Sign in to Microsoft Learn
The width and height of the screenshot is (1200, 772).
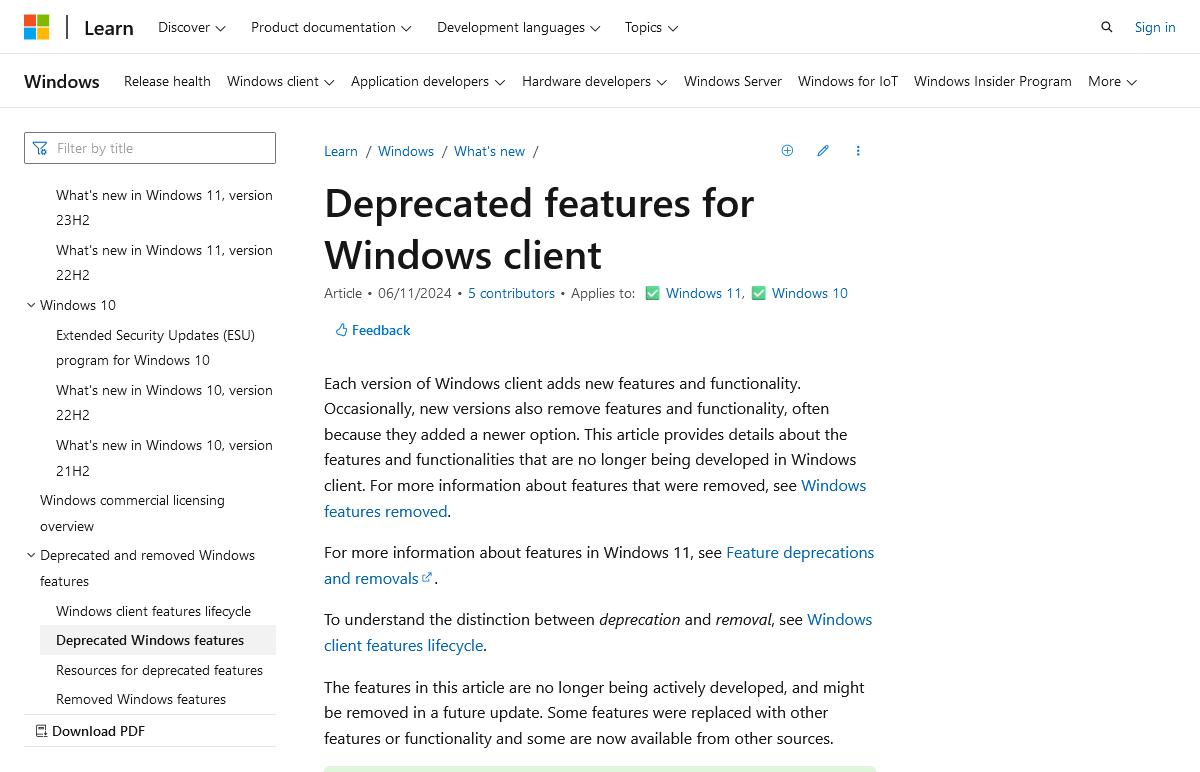tap(1155, 27)
